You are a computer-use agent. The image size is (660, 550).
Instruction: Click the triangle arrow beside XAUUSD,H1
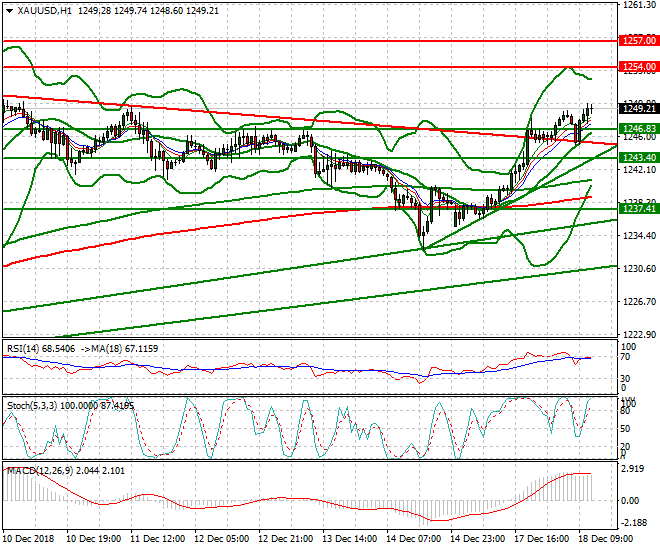pyautogui.click(x=10, y=11)
